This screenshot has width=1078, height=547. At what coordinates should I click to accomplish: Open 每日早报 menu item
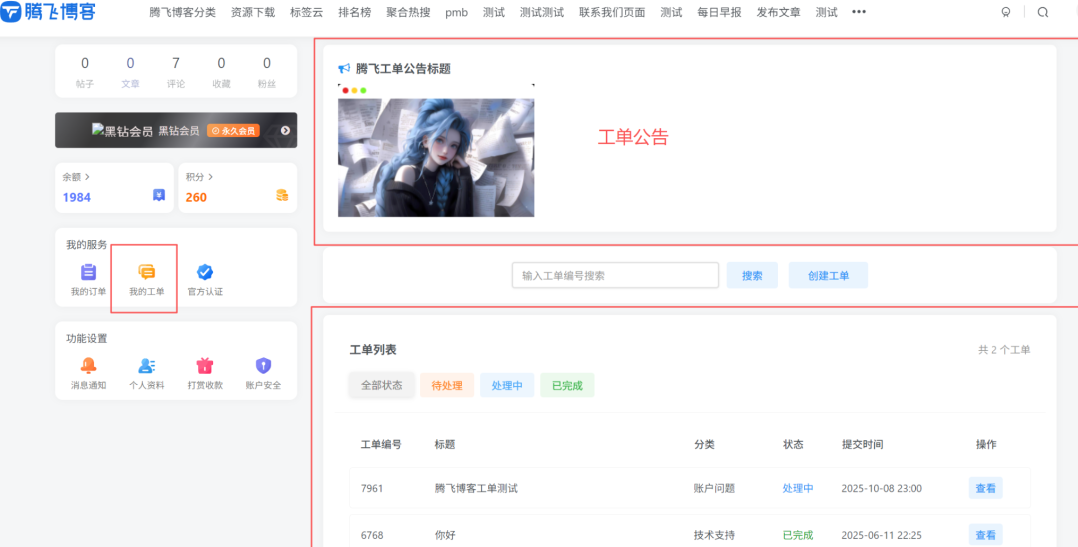point(719,12)
